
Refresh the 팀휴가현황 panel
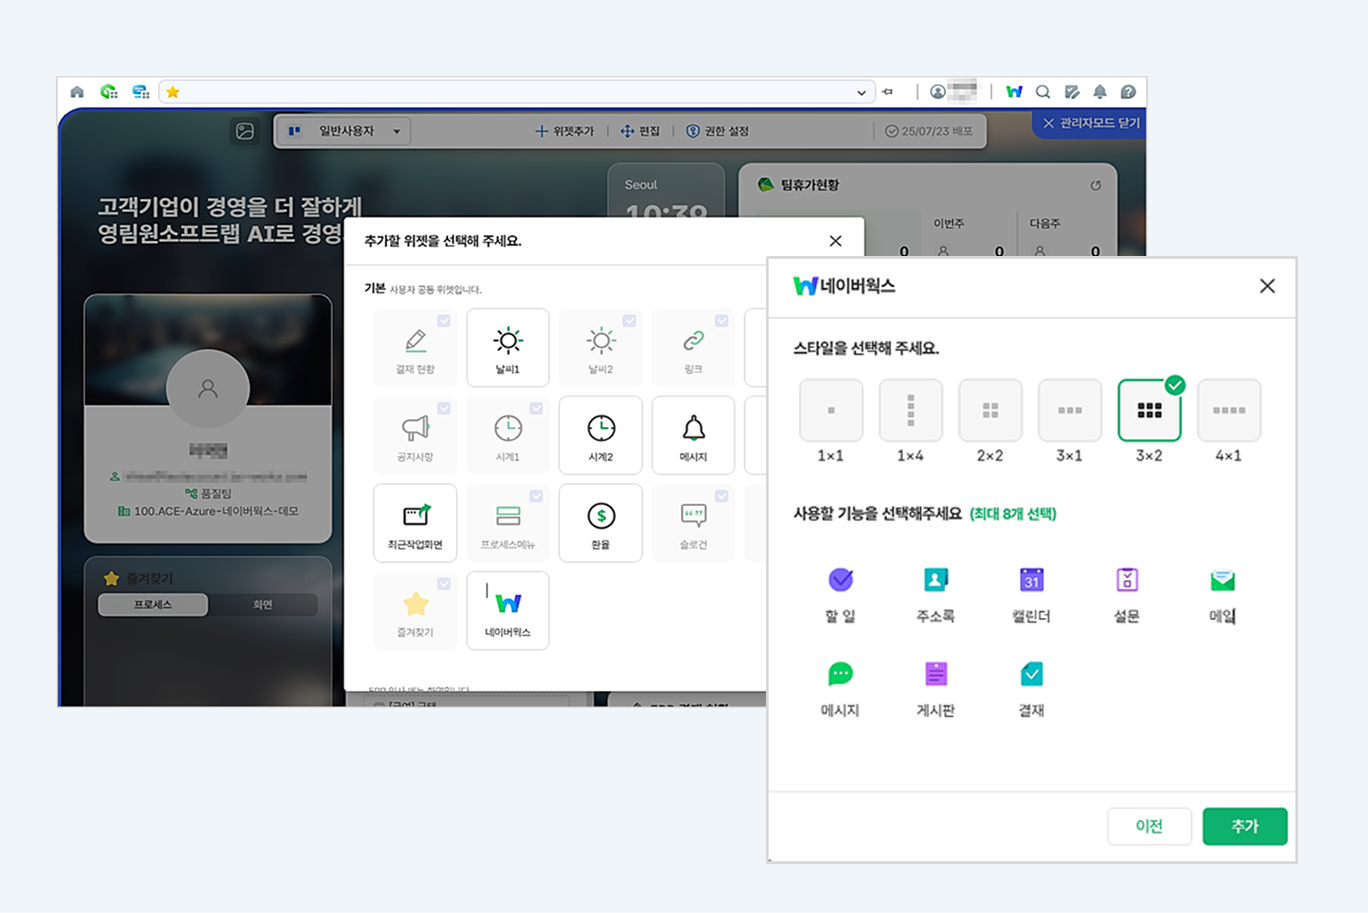[1095, 185]
